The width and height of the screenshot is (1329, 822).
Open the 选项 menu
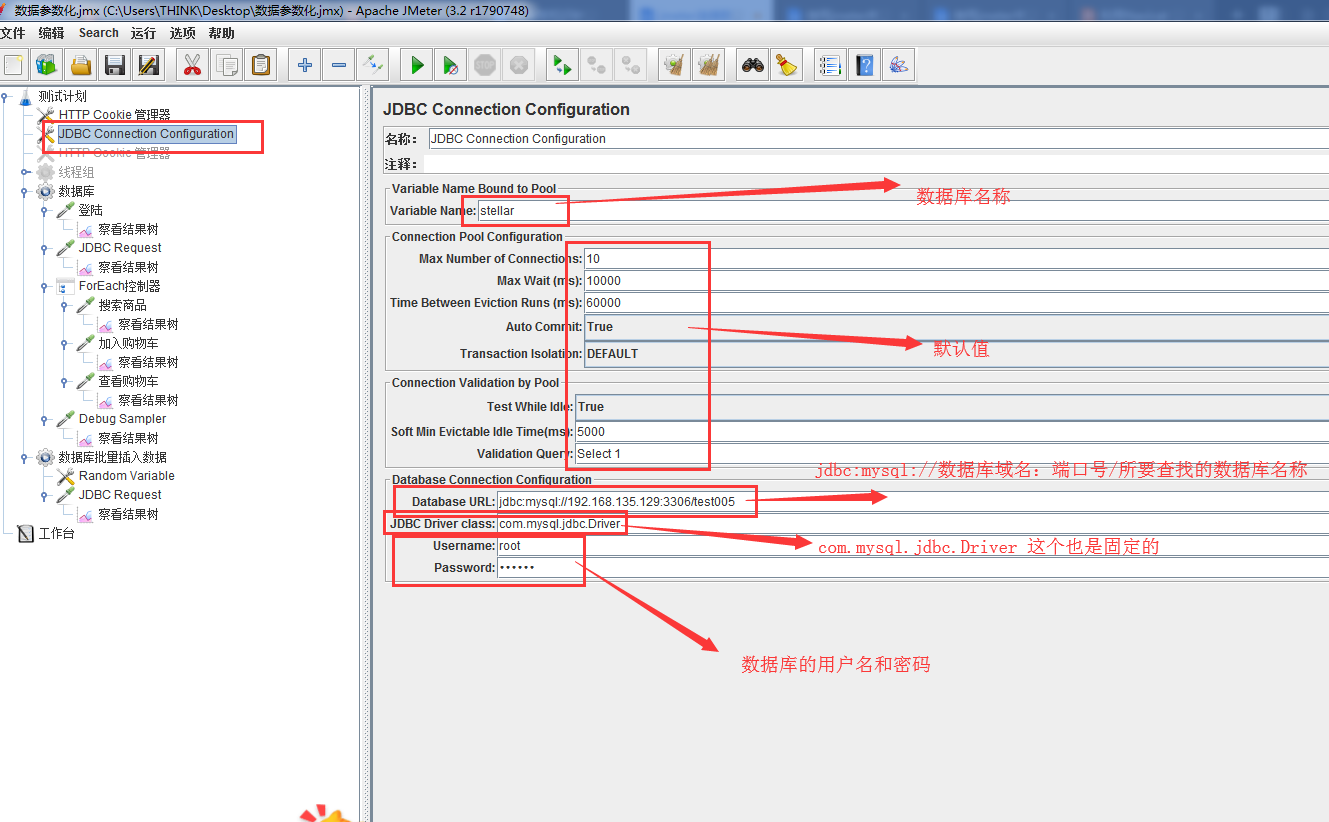[x=182, y=33]
